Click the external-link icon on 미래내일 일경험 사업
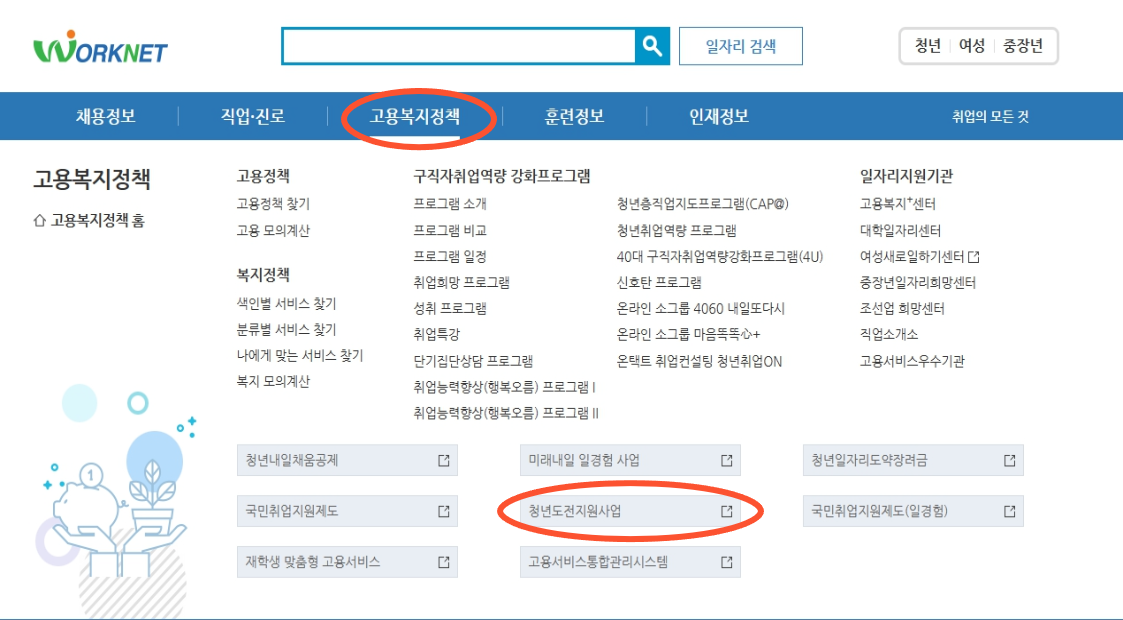This screenshot has height=620, width=1123. [725, 460]
